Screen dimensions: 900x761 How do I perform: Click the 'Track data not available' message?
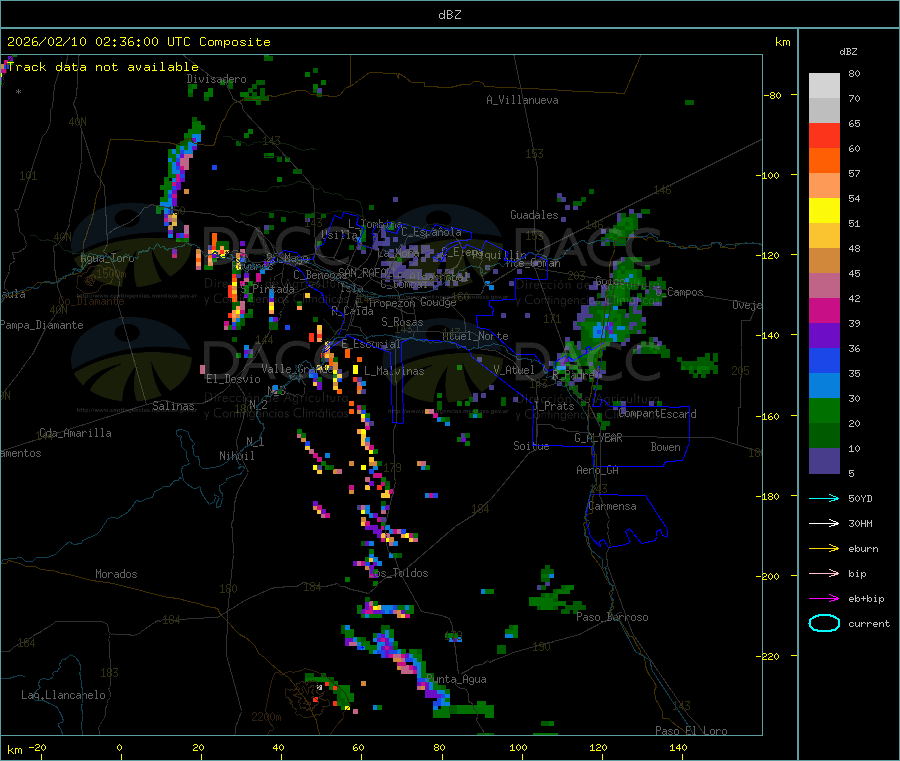(x=103, y=67)
